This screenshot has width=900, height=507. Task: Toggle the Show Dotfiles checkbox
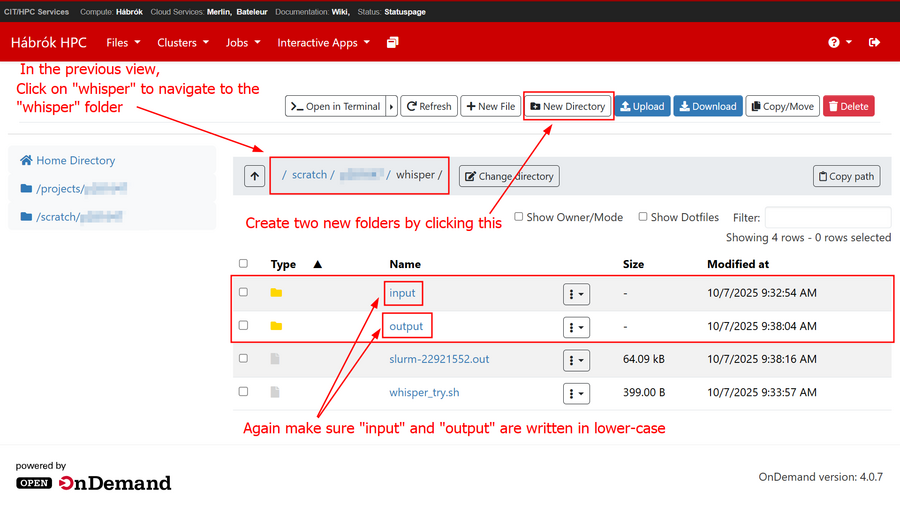(643, 217)
